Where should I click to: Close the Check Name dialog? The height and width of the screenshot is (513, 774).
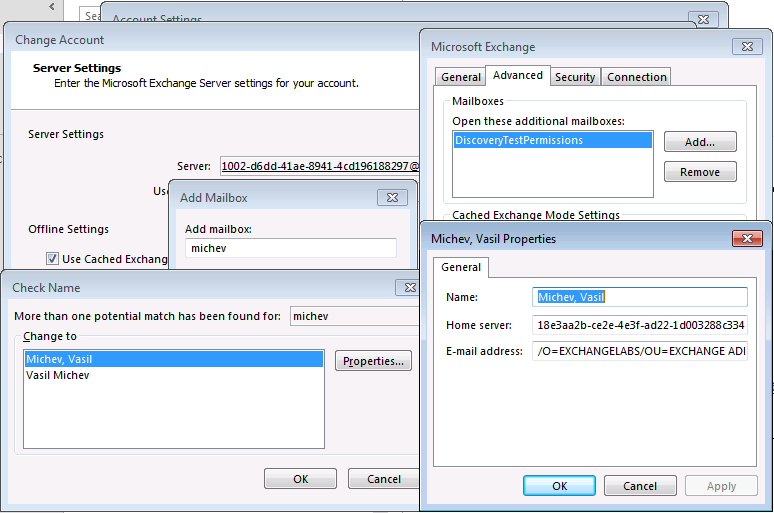[409, 287]
